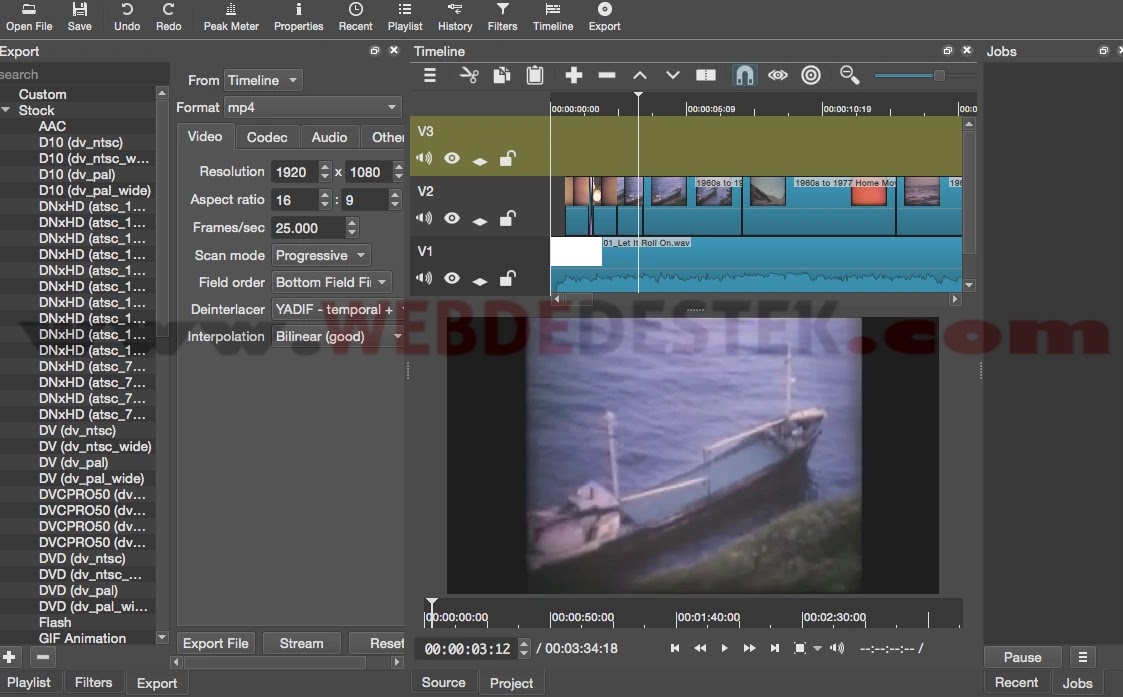Switch to the Playlist tab at bottom
Image resolution: width=1123 pixels, height=697 pixels.
click(x=29, y=682)
